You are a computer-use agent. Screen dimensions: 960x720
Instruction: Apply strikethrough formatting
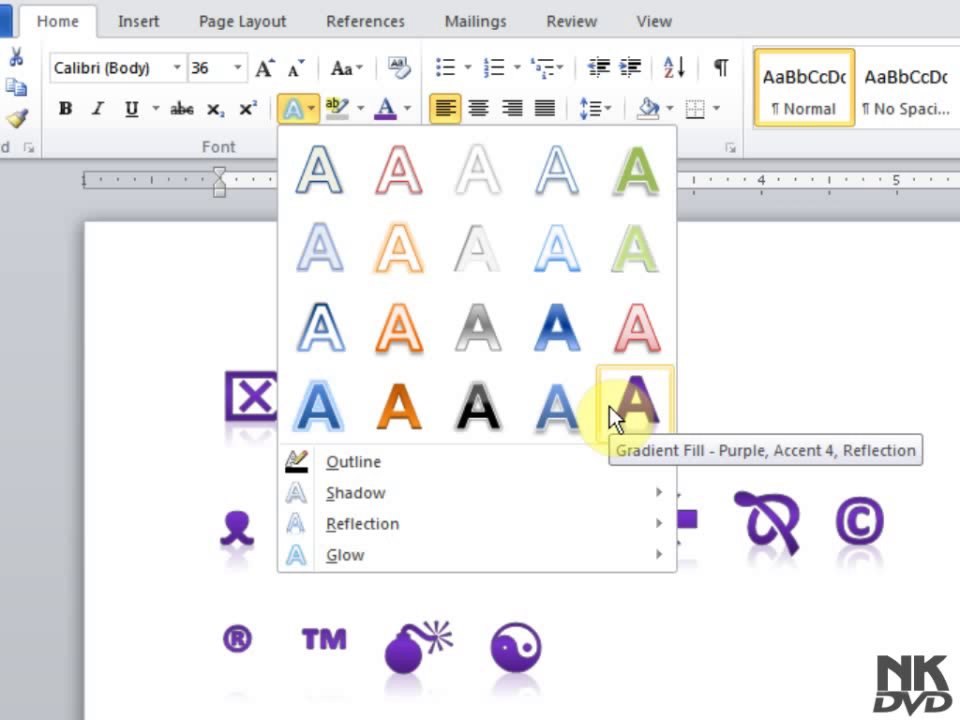pyautogui.click(x=182, y=109)
